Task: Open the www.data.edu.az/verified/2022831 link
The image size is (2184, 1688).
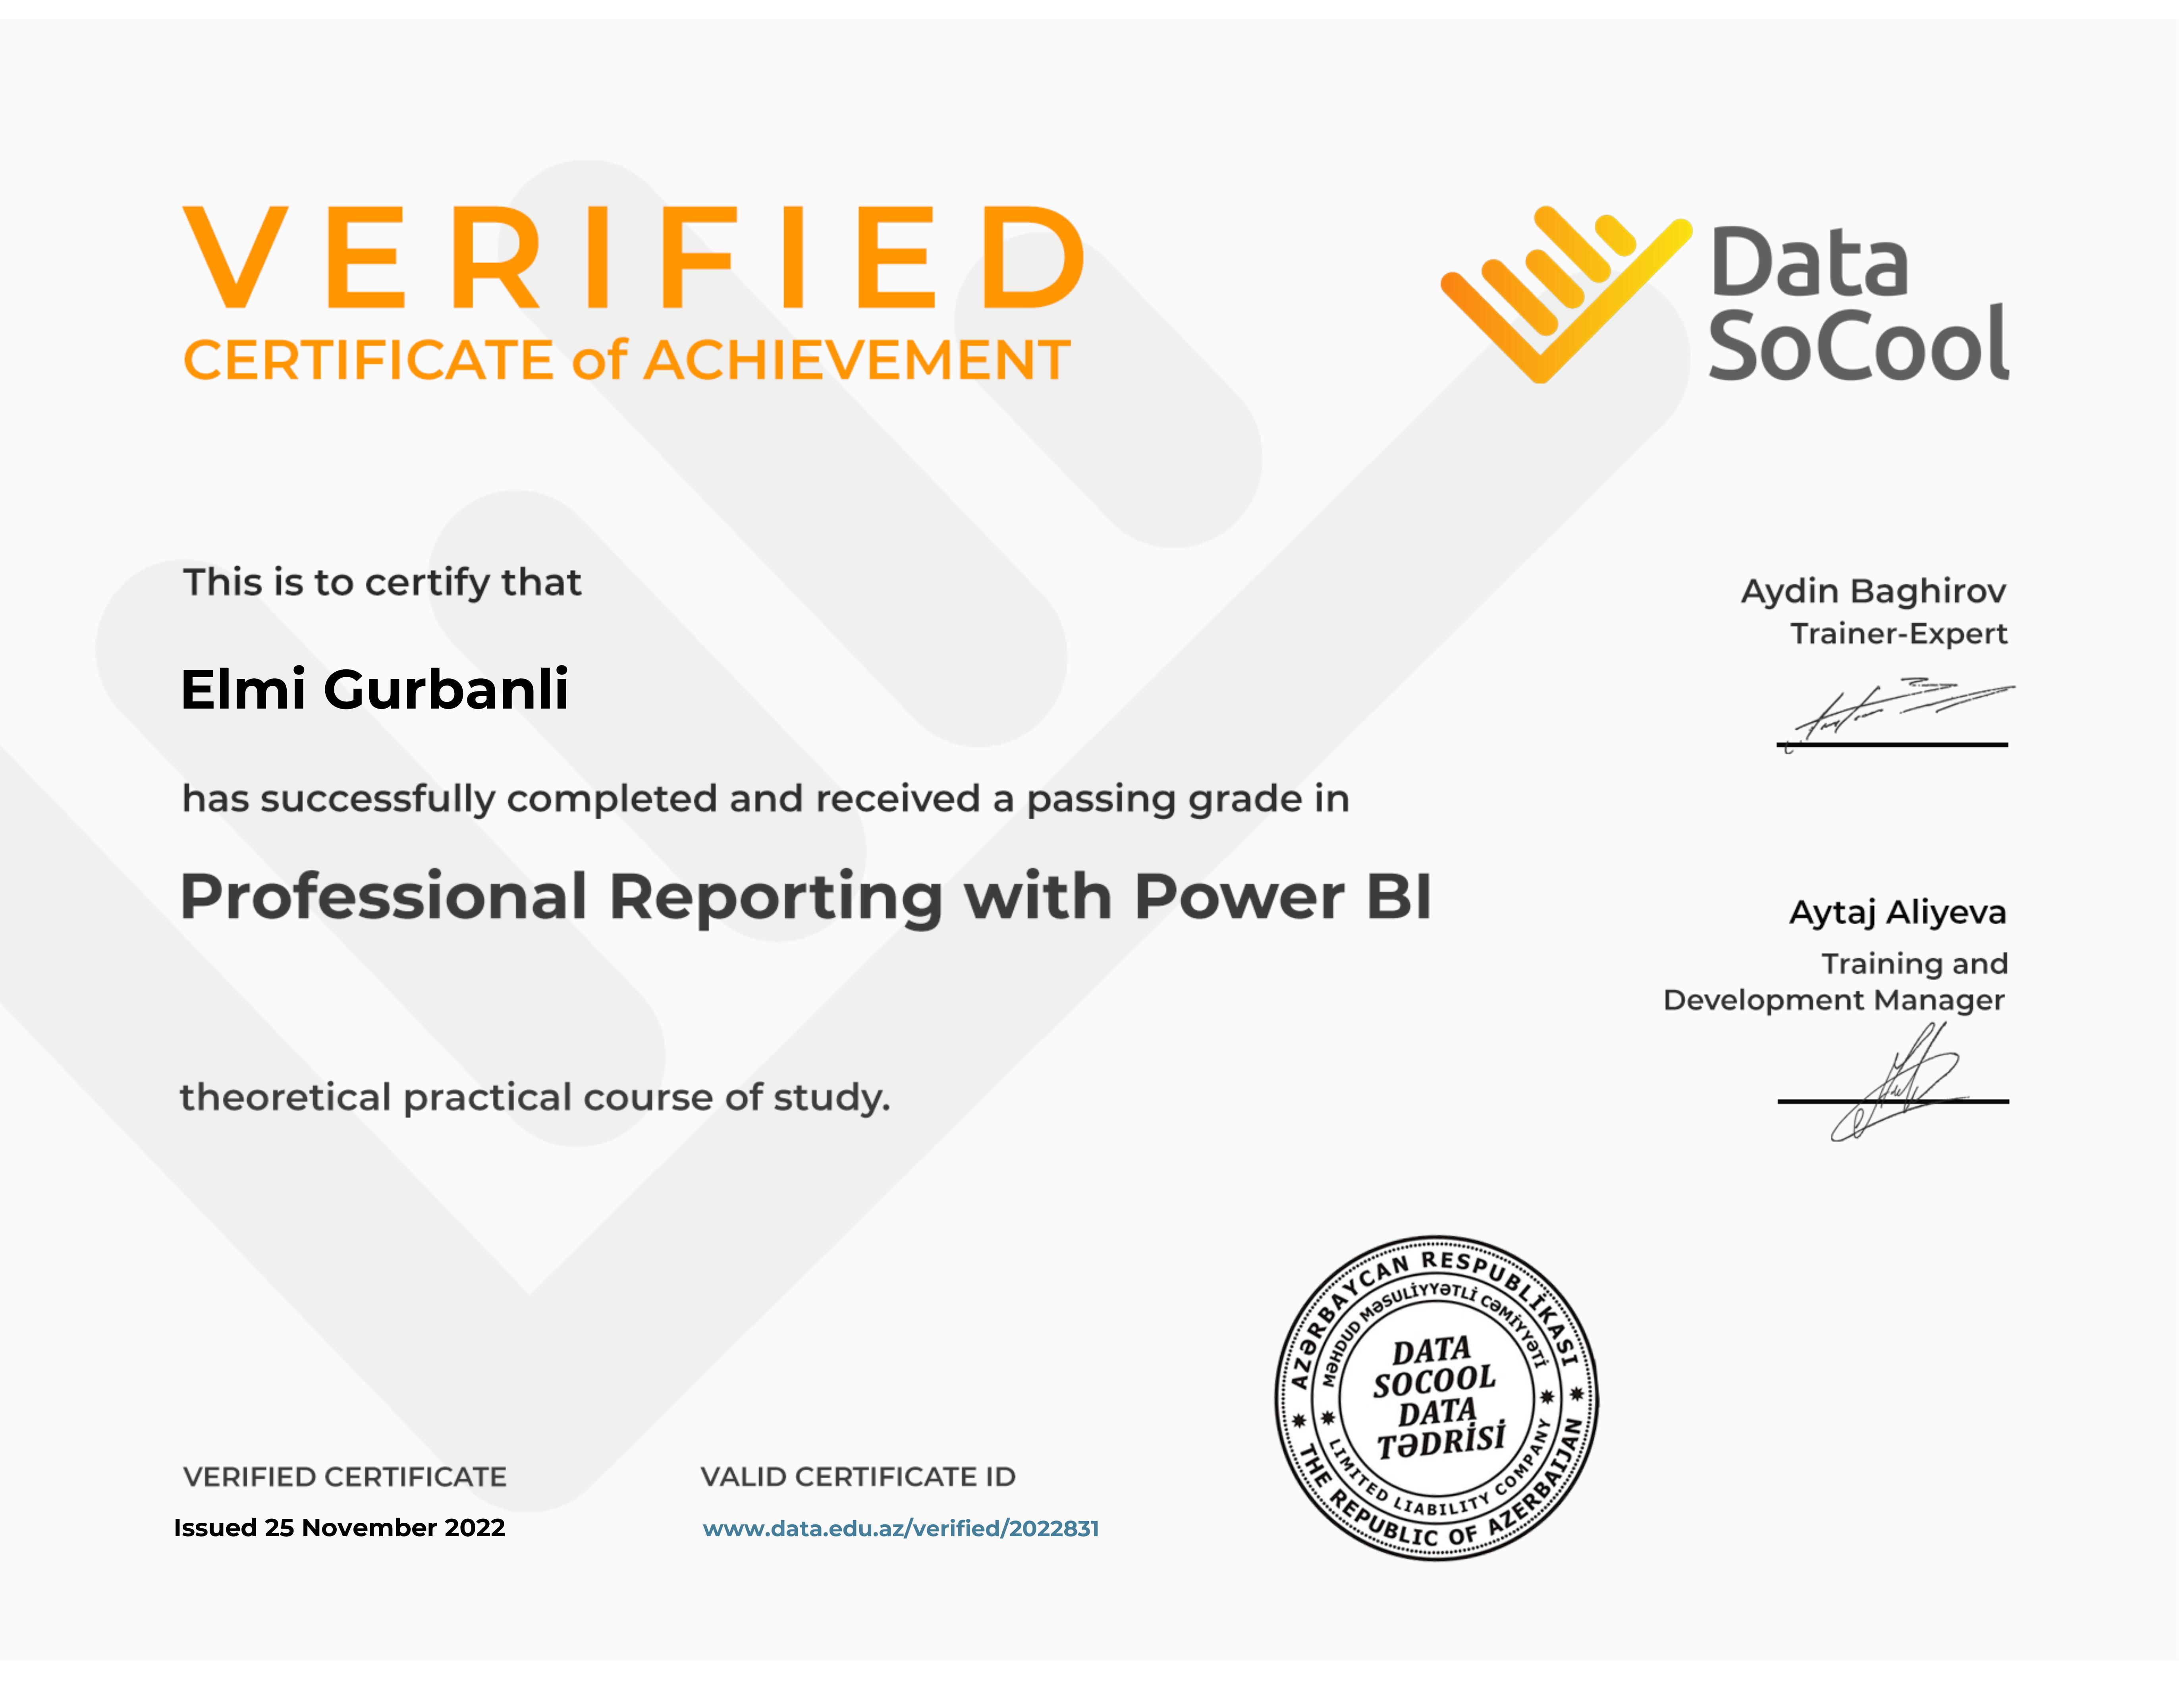Action: pos(900,1528)
